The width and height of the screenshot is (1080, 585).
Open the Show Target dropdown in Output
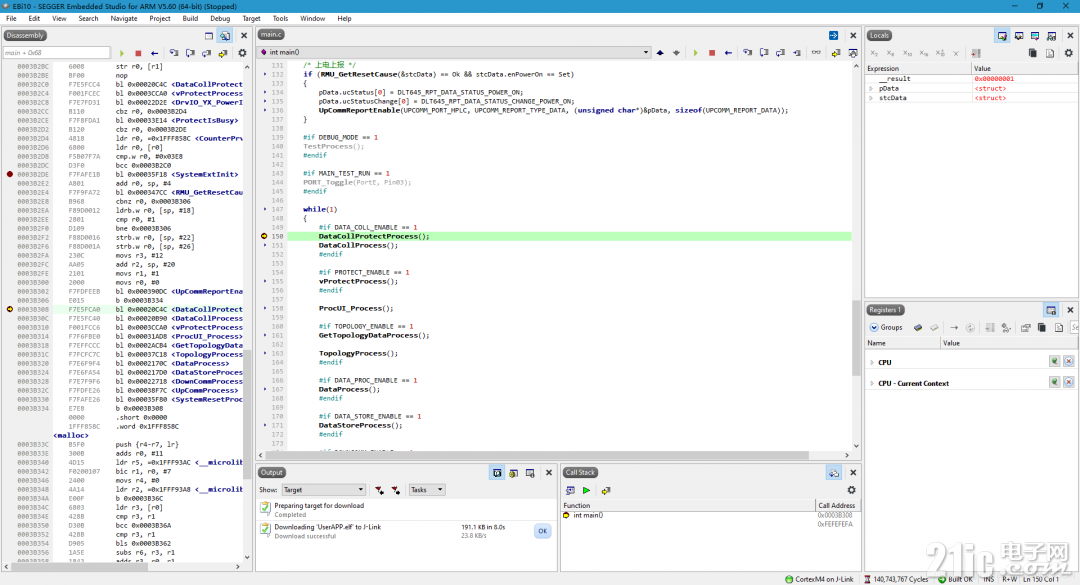[x=323, y=490]
